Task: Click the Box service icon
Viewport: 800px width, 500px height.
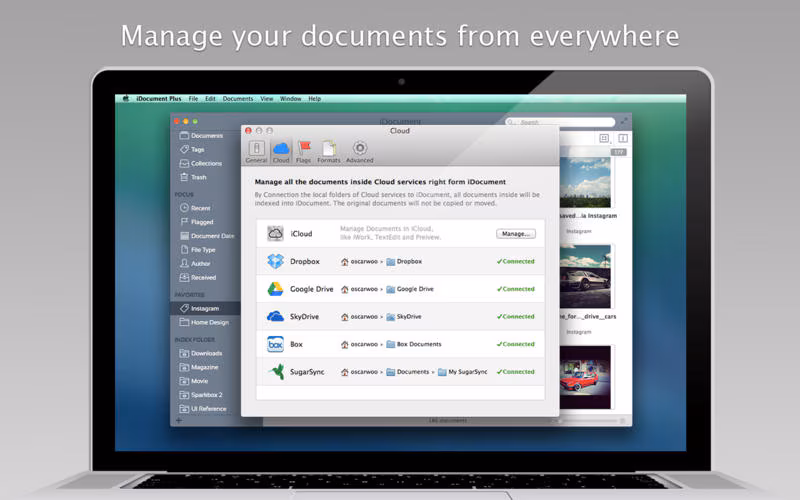Action: pos(276,344)
